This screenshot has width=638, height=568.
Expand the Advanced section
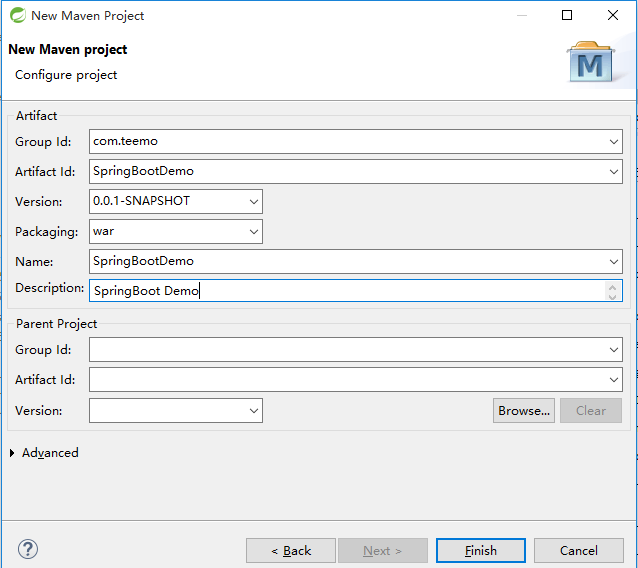click(x=12, y=453)
